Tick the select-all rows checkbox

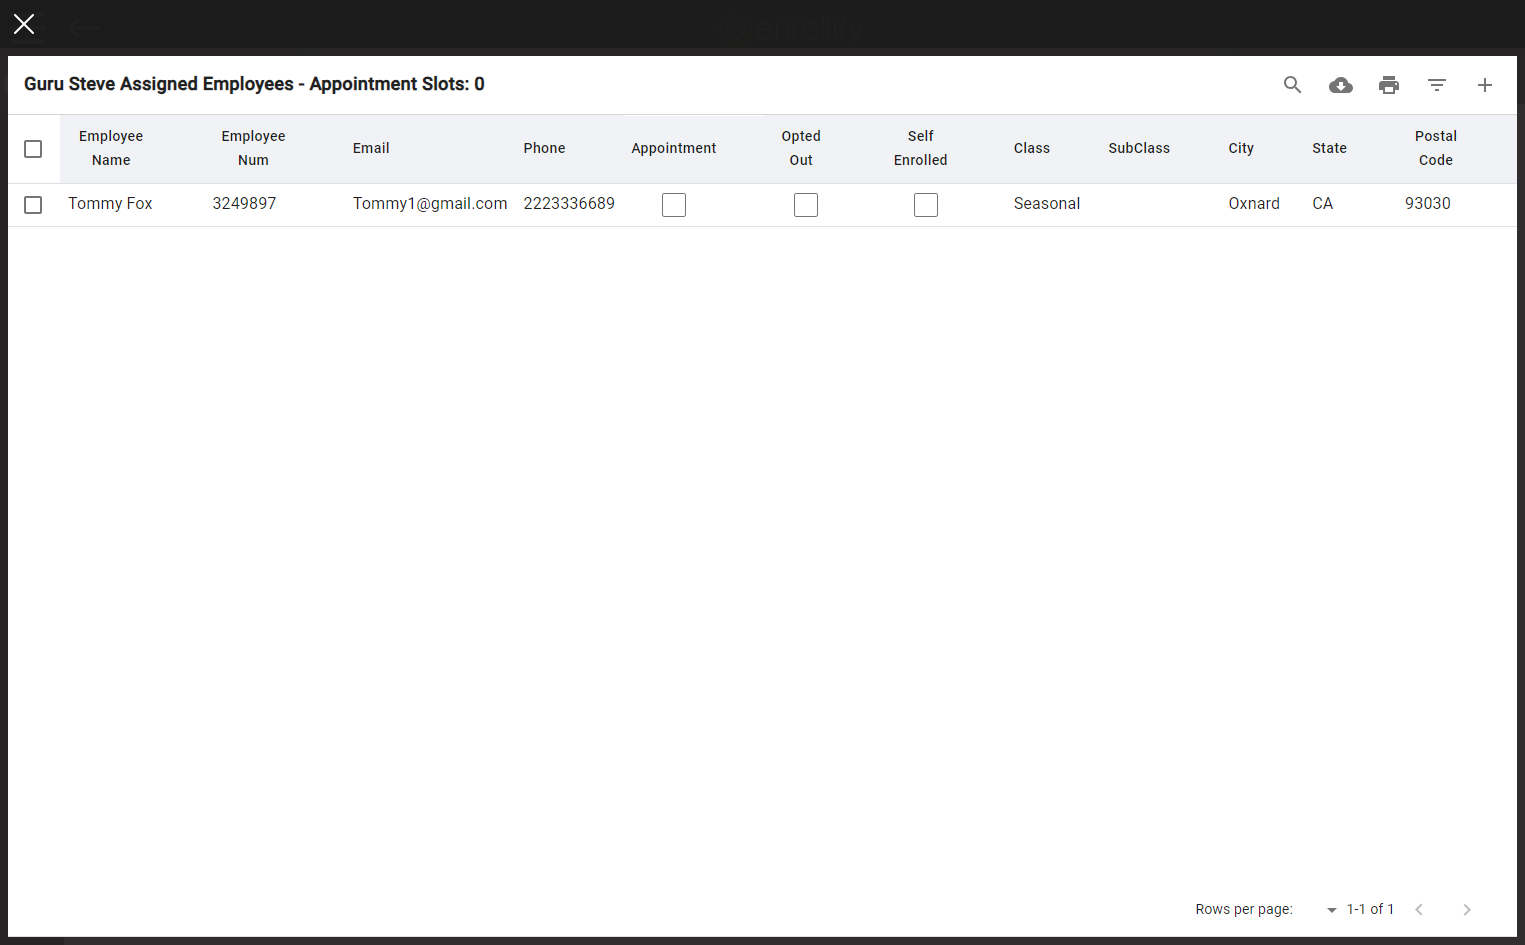(x=33, y=149)
